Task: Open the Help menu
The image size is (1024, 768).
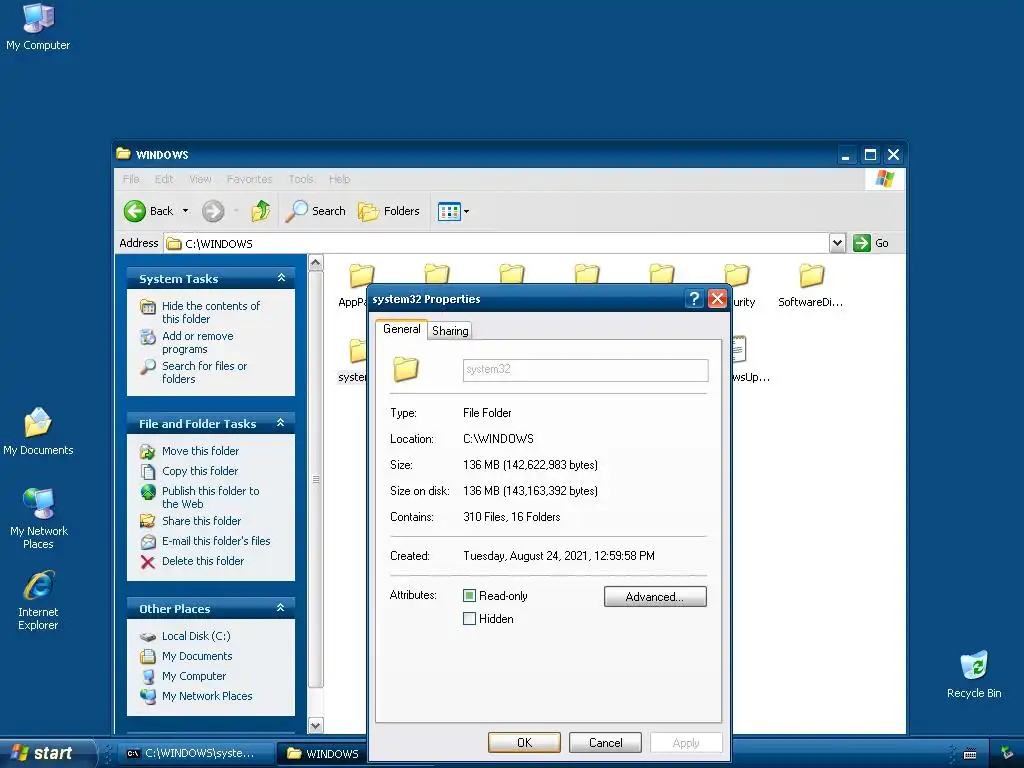Action: pyautogui.click(x=339, y=179)
